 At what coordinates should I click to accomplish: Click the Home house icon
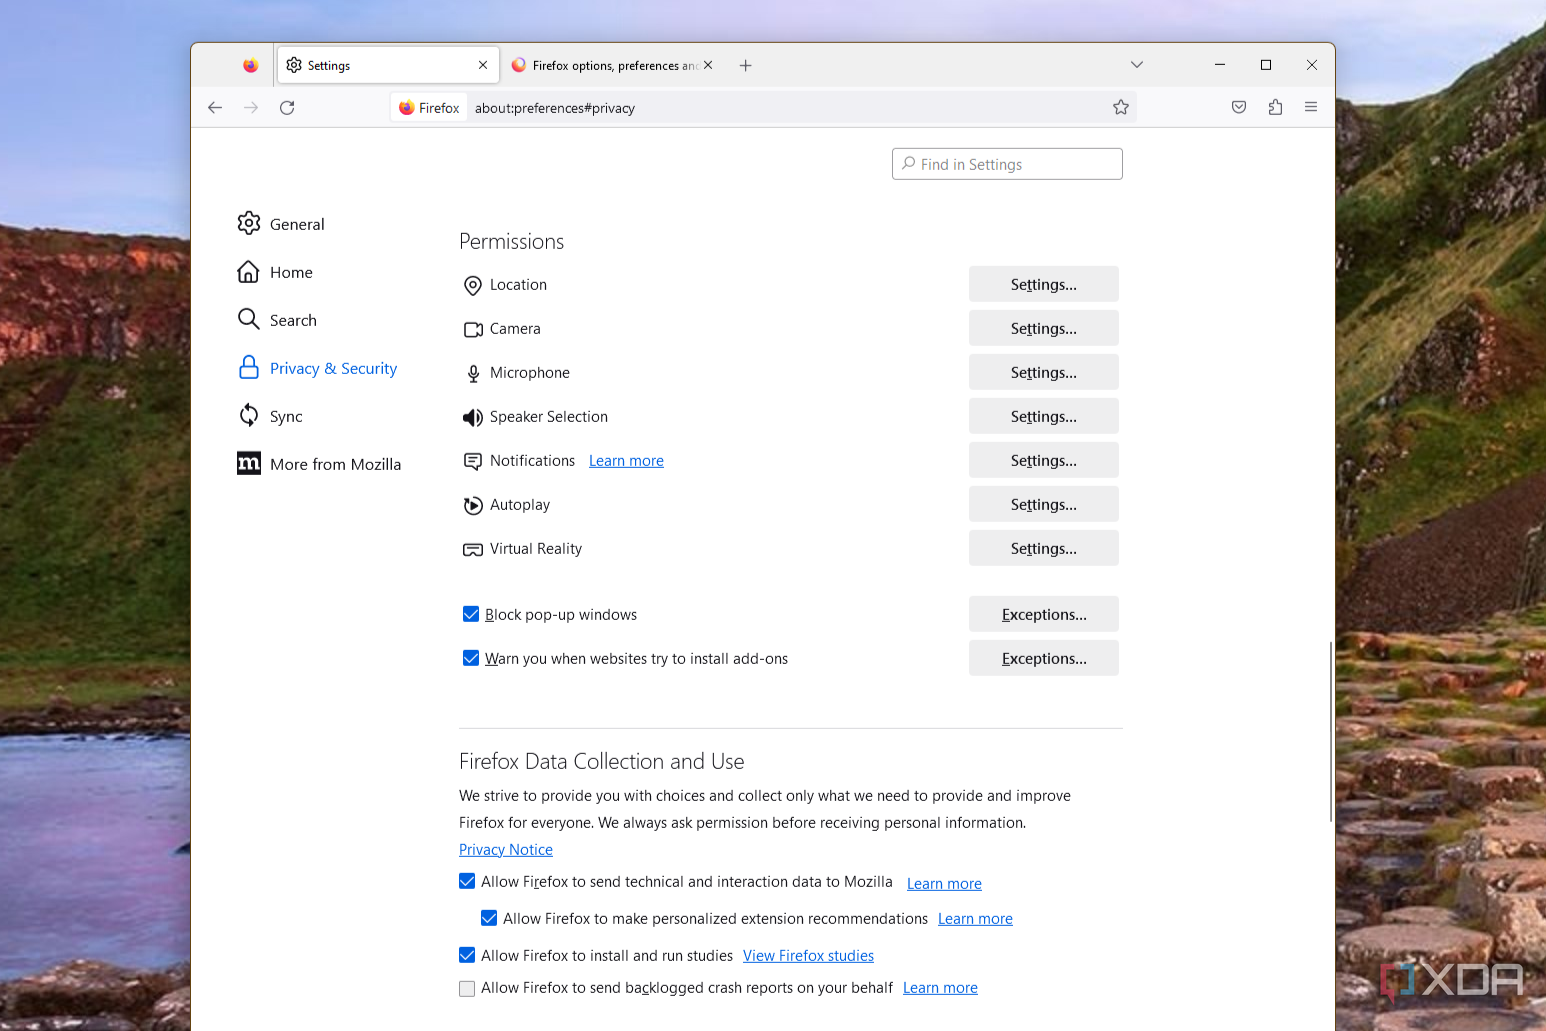(249, 271)
